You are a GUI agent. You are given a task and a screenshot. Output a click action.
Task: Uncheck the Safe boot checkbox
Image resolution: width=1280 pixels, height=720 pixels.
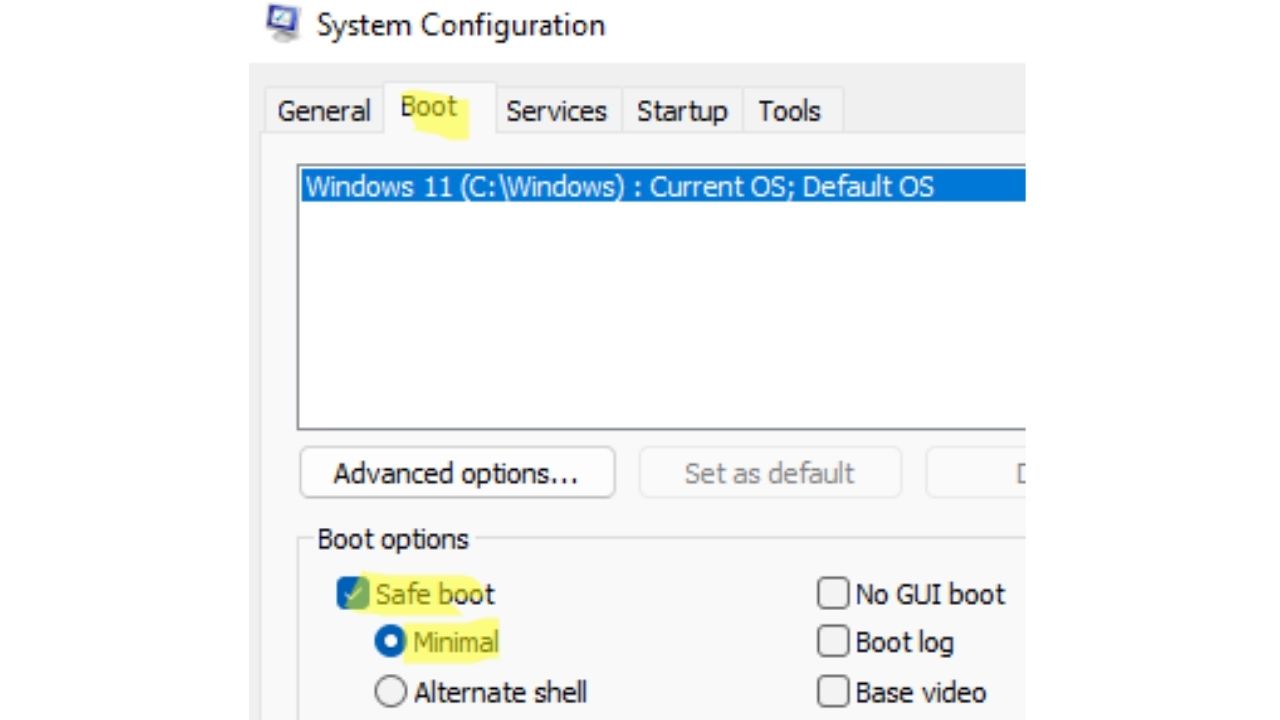(x=354, y=594)
